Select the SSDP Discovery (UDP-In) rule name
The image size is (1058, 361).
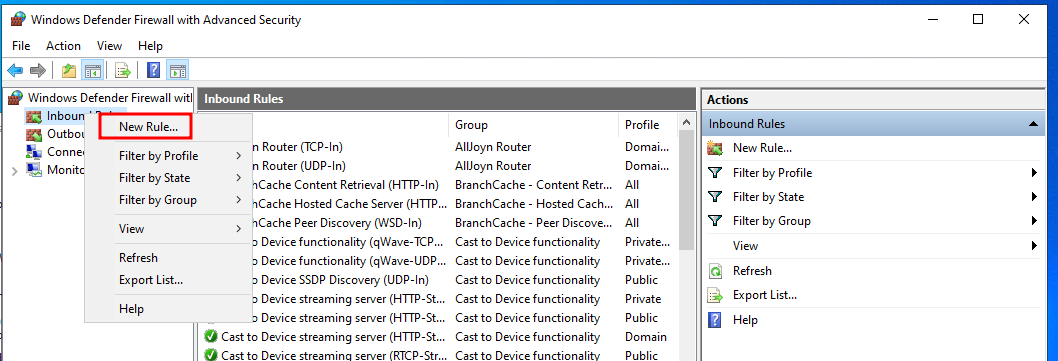[x=341, y=280]
